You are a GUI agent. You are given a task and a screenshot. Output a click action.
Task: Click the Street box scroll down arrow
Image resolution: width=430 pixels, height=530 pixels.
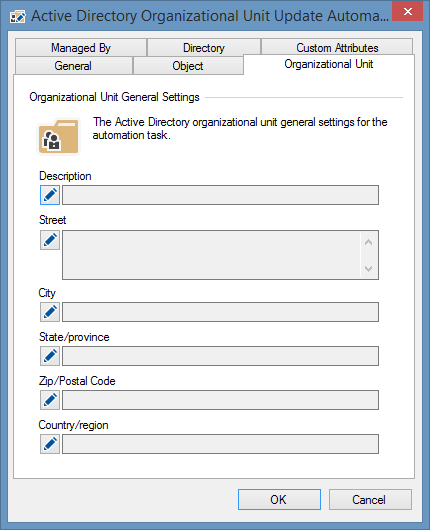pos(368,268)
